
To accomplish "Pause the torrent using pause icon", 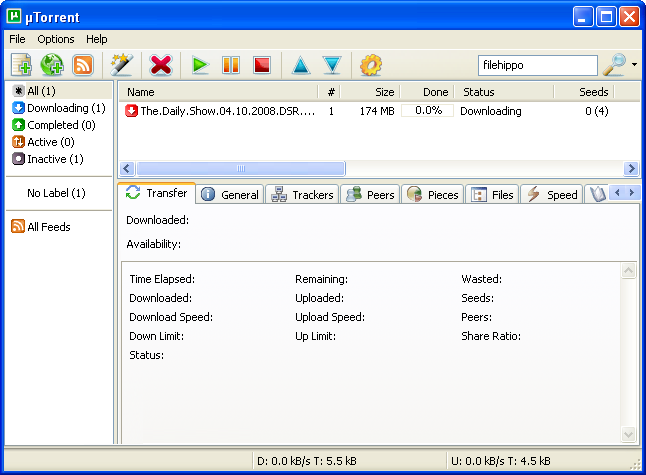I will click(x=231, y=65).
